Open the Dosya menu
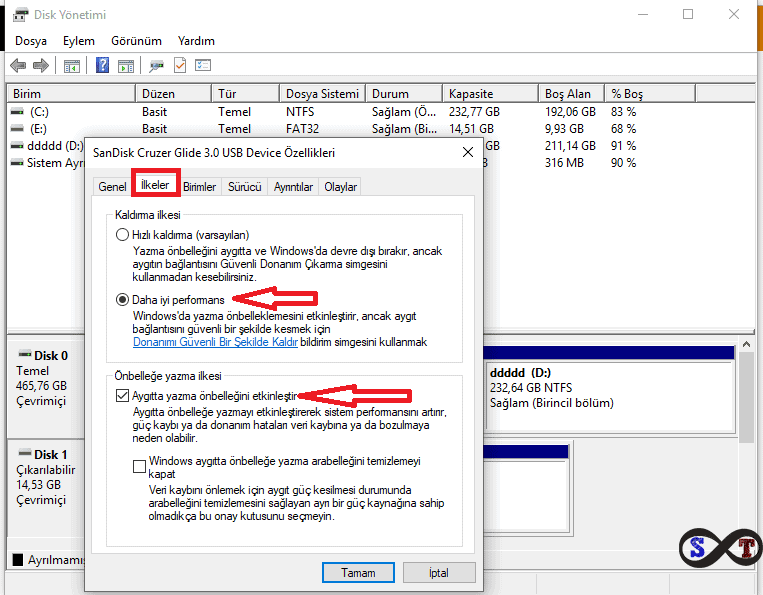 31,41
